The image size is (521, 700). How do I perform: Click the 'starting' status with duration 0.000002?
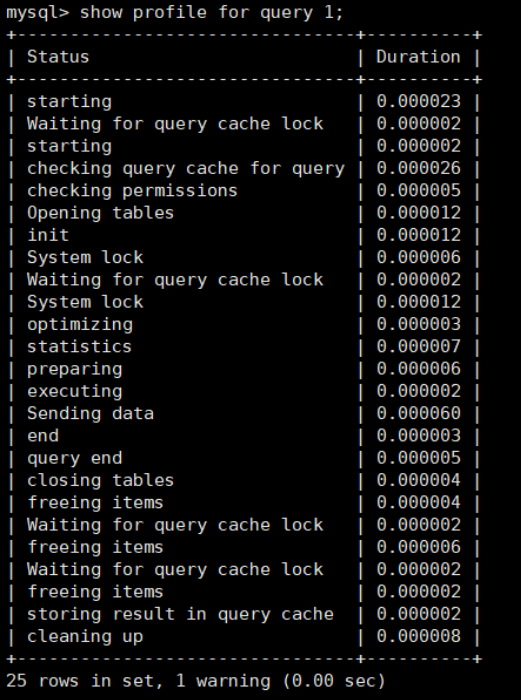pyautogui.click(x=69, y=146)
